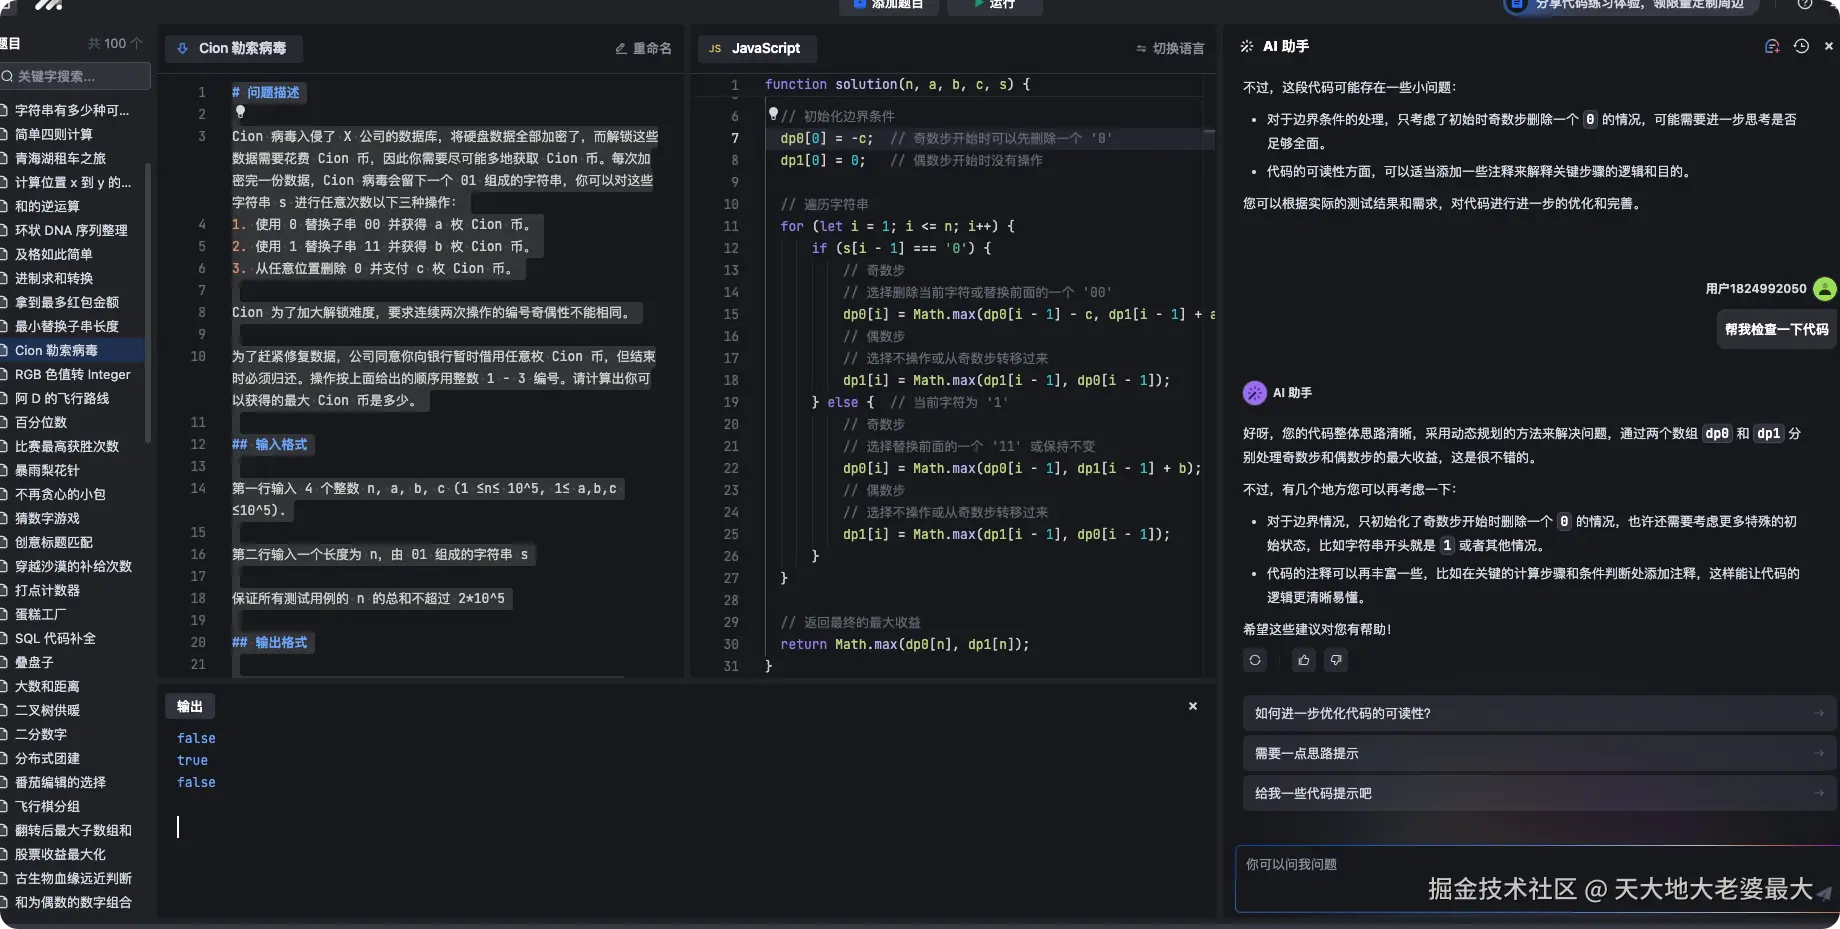Run the code with the 运行 button
This screenshot has height=929, width=1840.
click(994, 5)
